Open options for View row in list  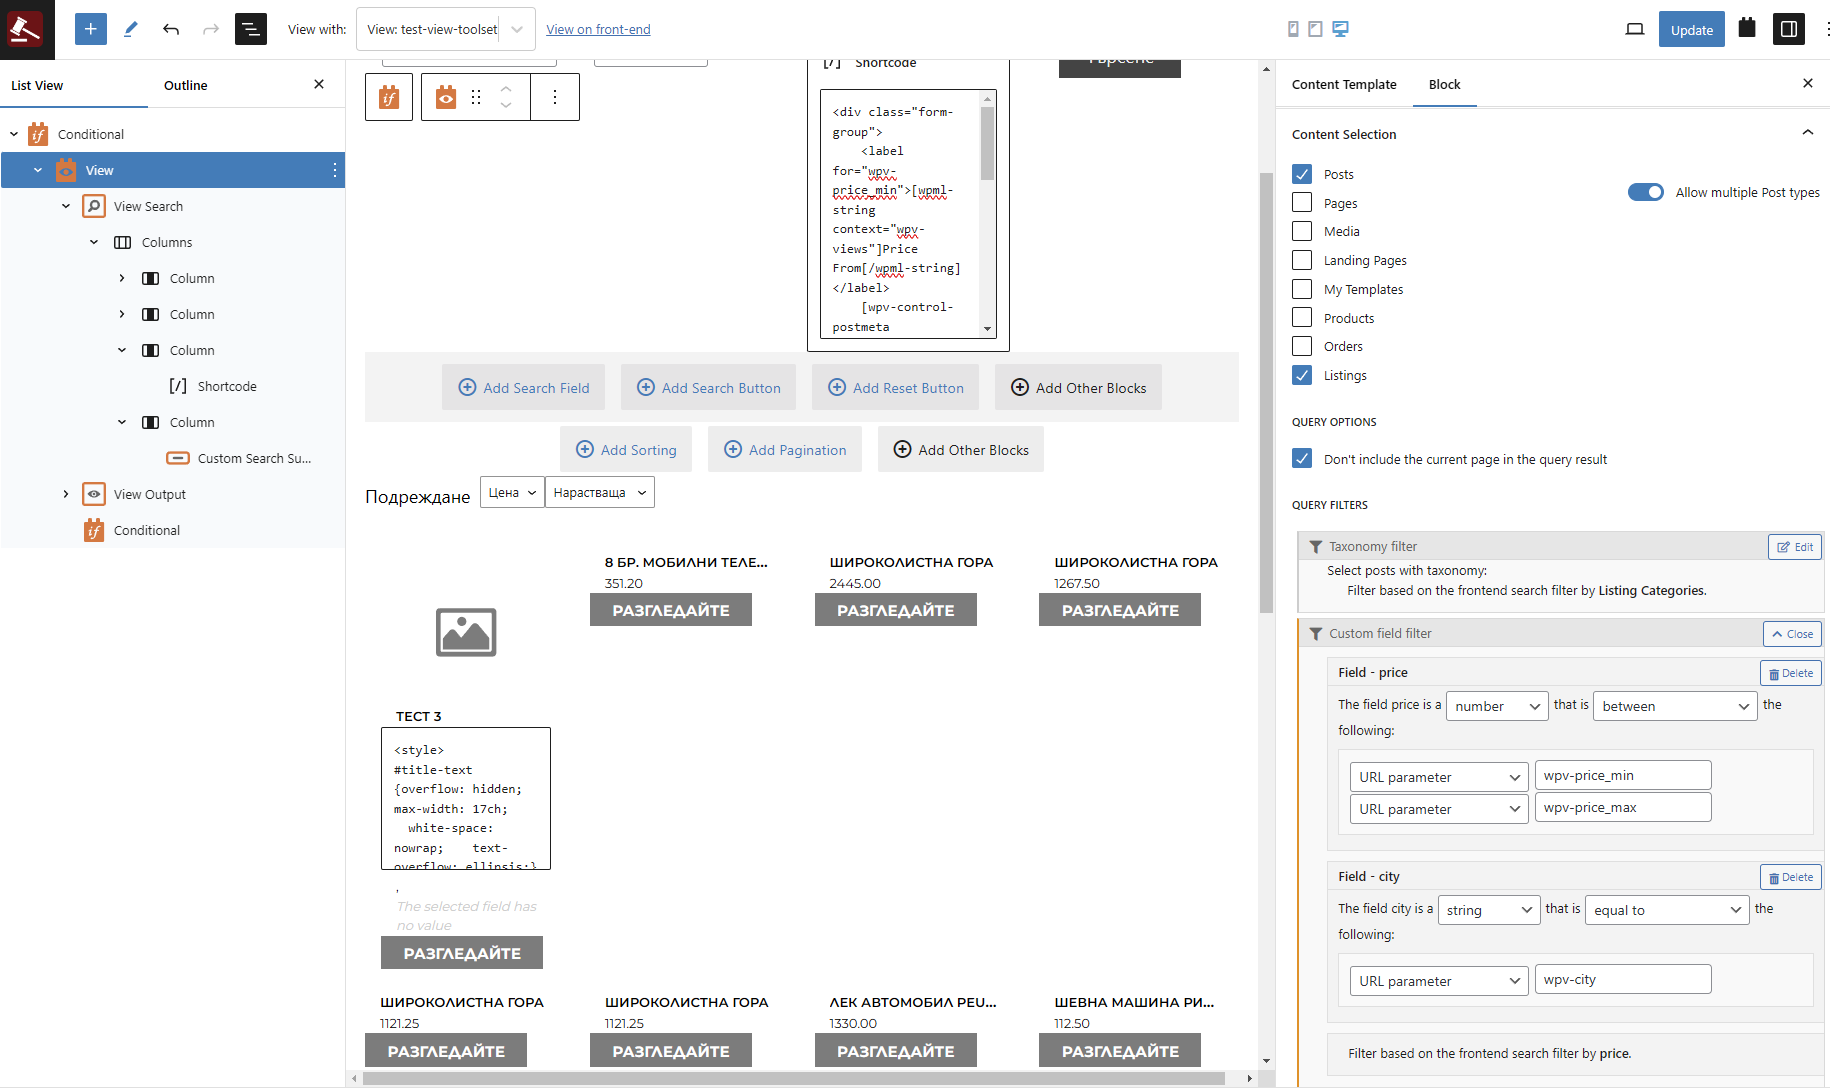334,170
